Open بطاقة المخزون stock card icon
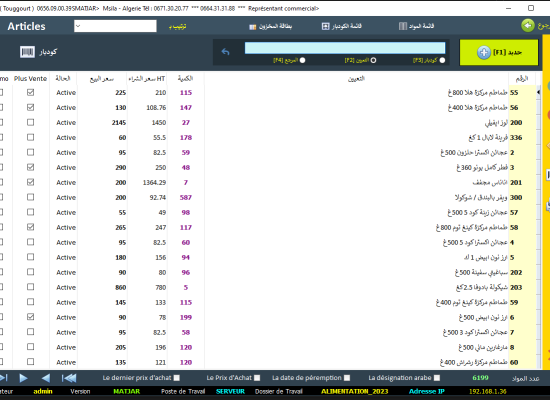 point(253,27)
